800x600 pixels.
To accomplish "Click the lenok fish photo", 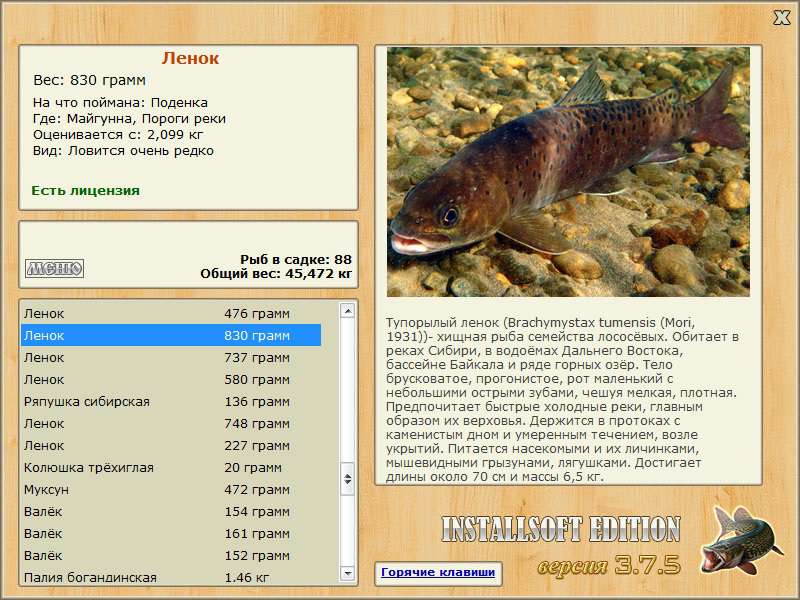I will click(x=568, y=172).
